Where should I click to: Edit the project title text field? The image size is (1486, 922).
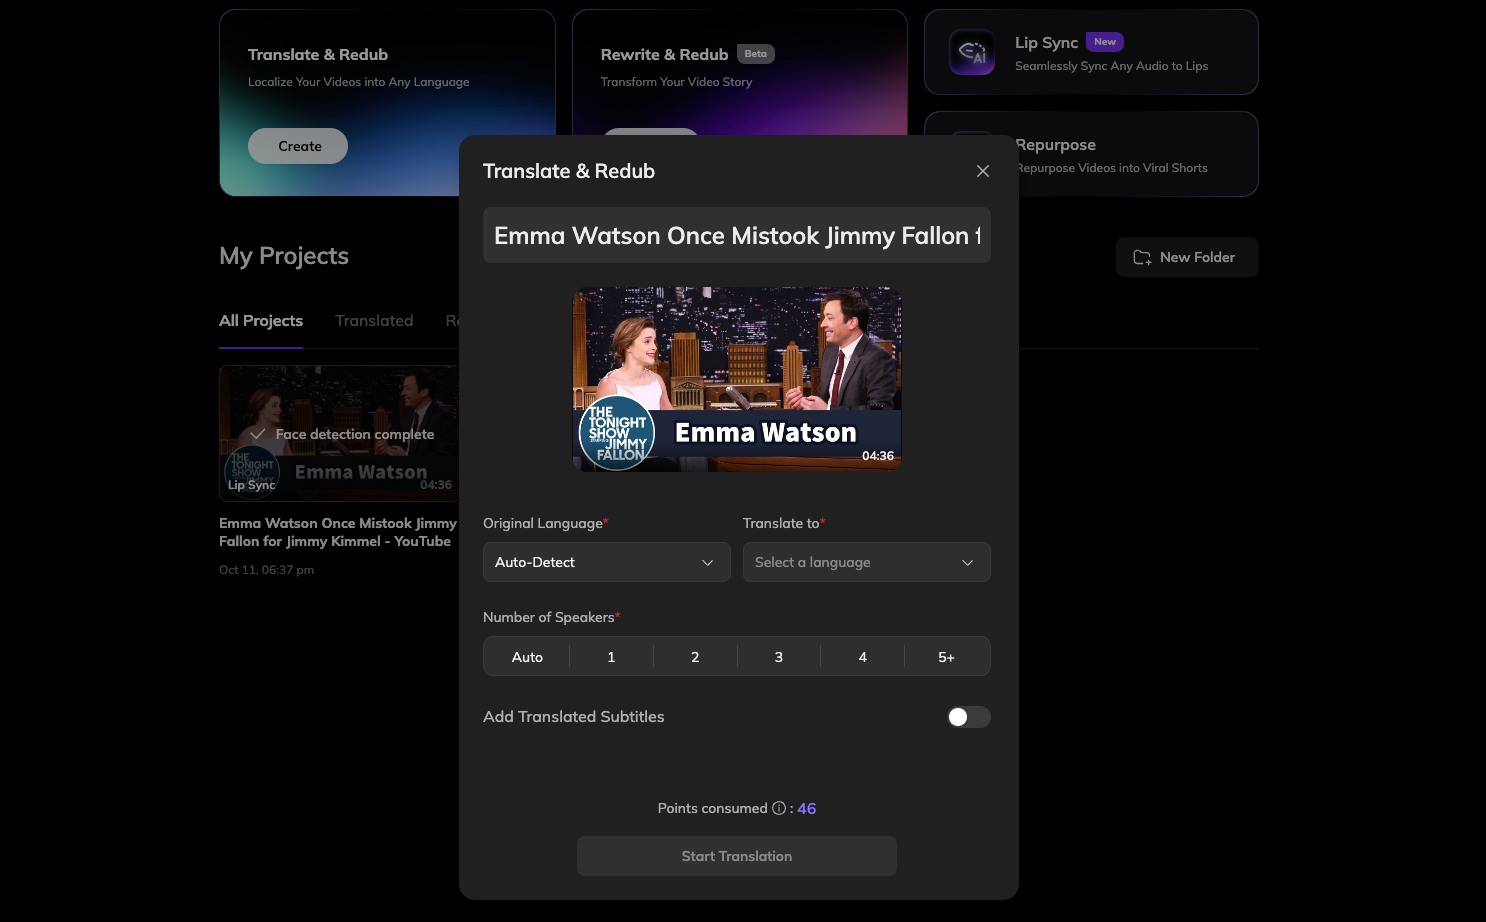point(736,236)
